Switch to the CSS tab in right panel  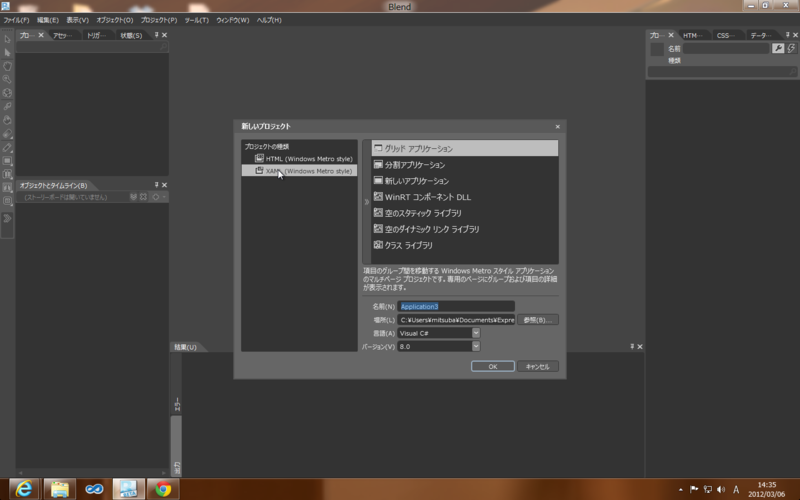pyautogui.click(x=726, y=35)
